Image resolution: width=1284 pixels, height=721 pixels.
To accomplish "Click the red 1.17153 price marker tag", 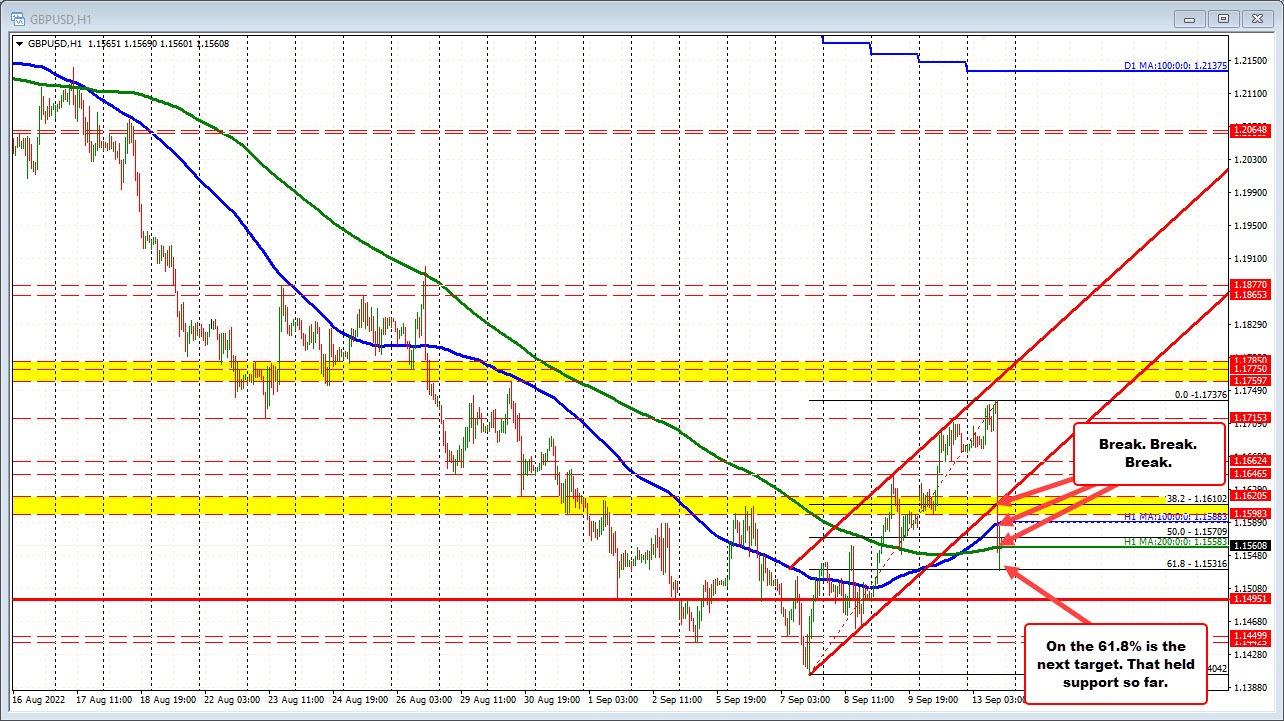I will click(1250, 417).
